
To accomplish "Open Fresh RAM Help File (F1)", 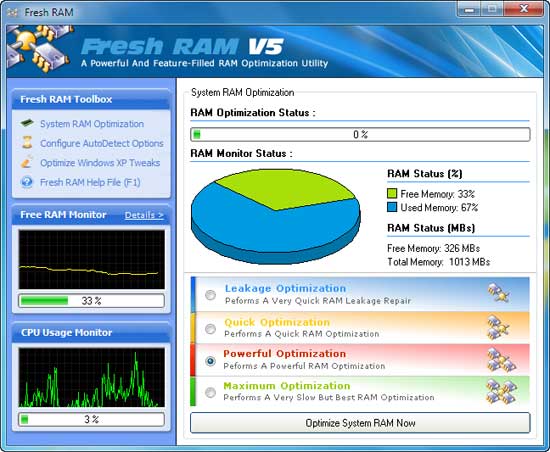I will point(90,182).
